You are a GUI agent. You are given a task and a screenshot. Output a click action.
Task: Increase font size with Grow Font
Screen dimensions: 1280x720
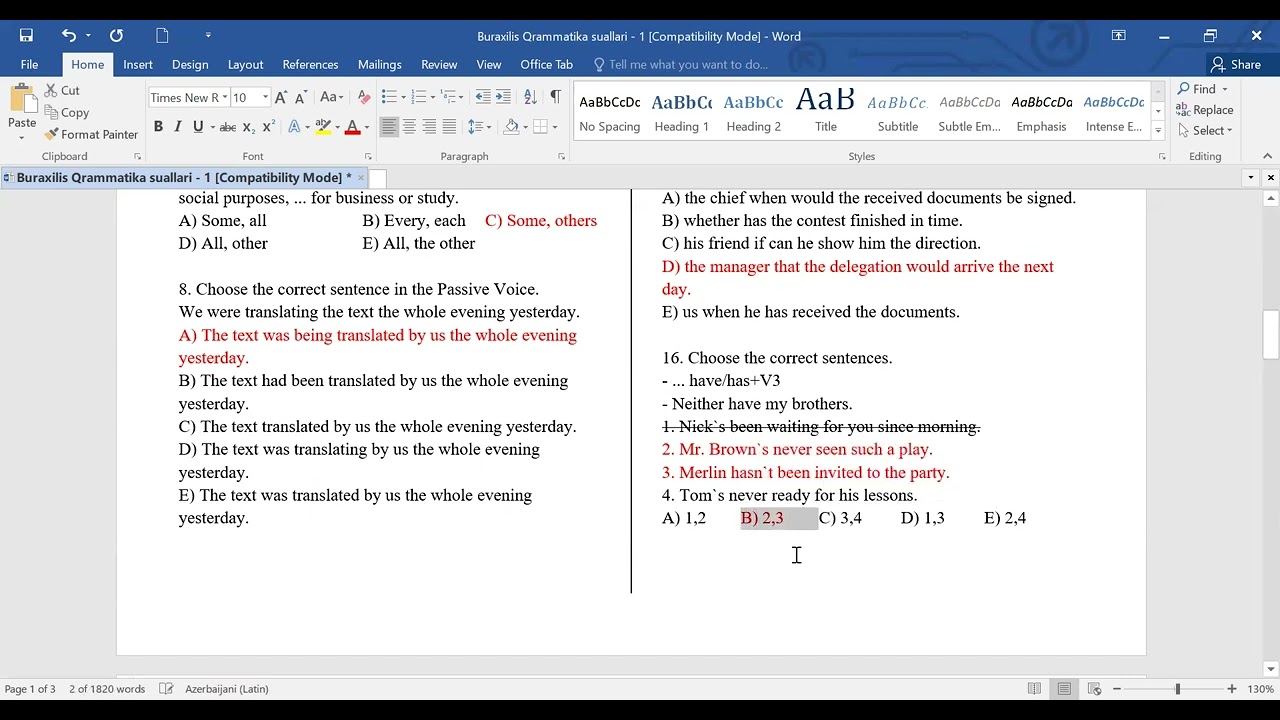[281, 97]
